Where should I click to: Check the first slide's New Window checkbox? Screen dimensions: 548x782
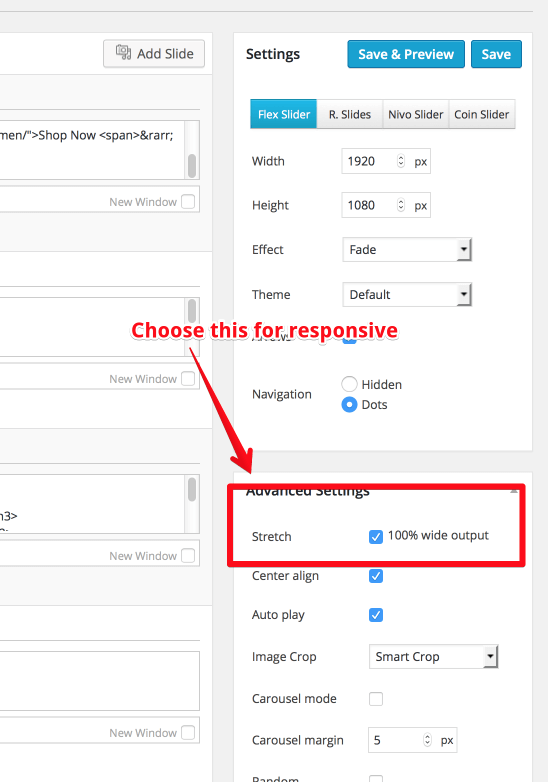(x=188, y=201)
